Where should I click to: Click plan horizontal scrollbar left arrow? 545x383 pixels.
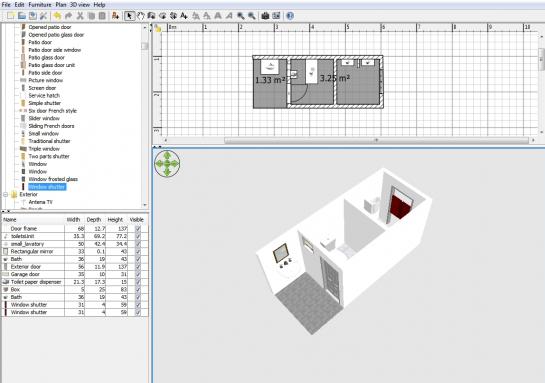(165, 140)
